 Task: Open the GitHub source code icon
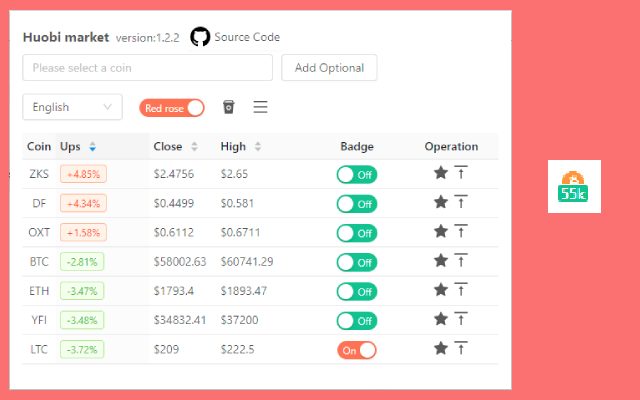click(x=200, y=37)
